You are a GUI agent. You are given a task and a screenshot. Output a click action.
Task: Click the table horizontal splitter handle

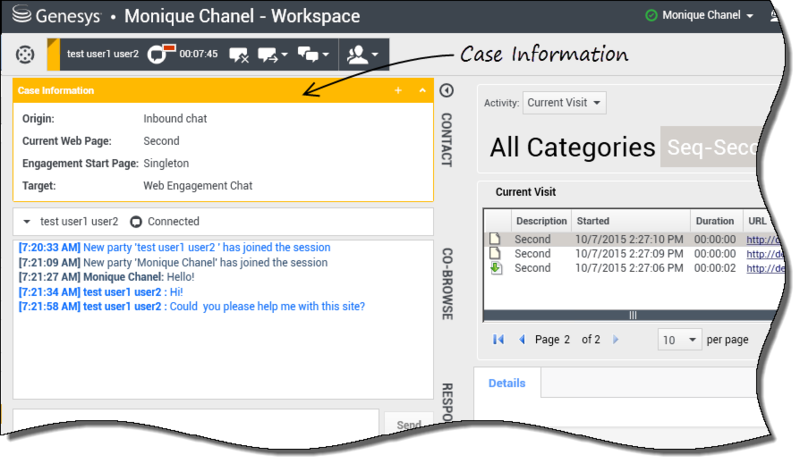tap(633, 315)
